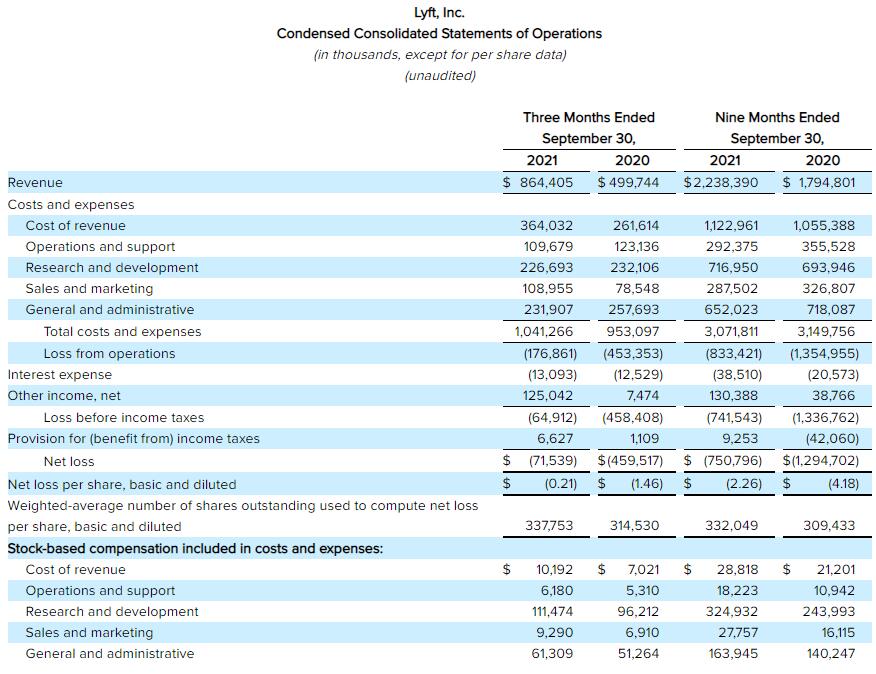Click the research and development value "226,693"

pyautogui.click(x=546, y=268)
